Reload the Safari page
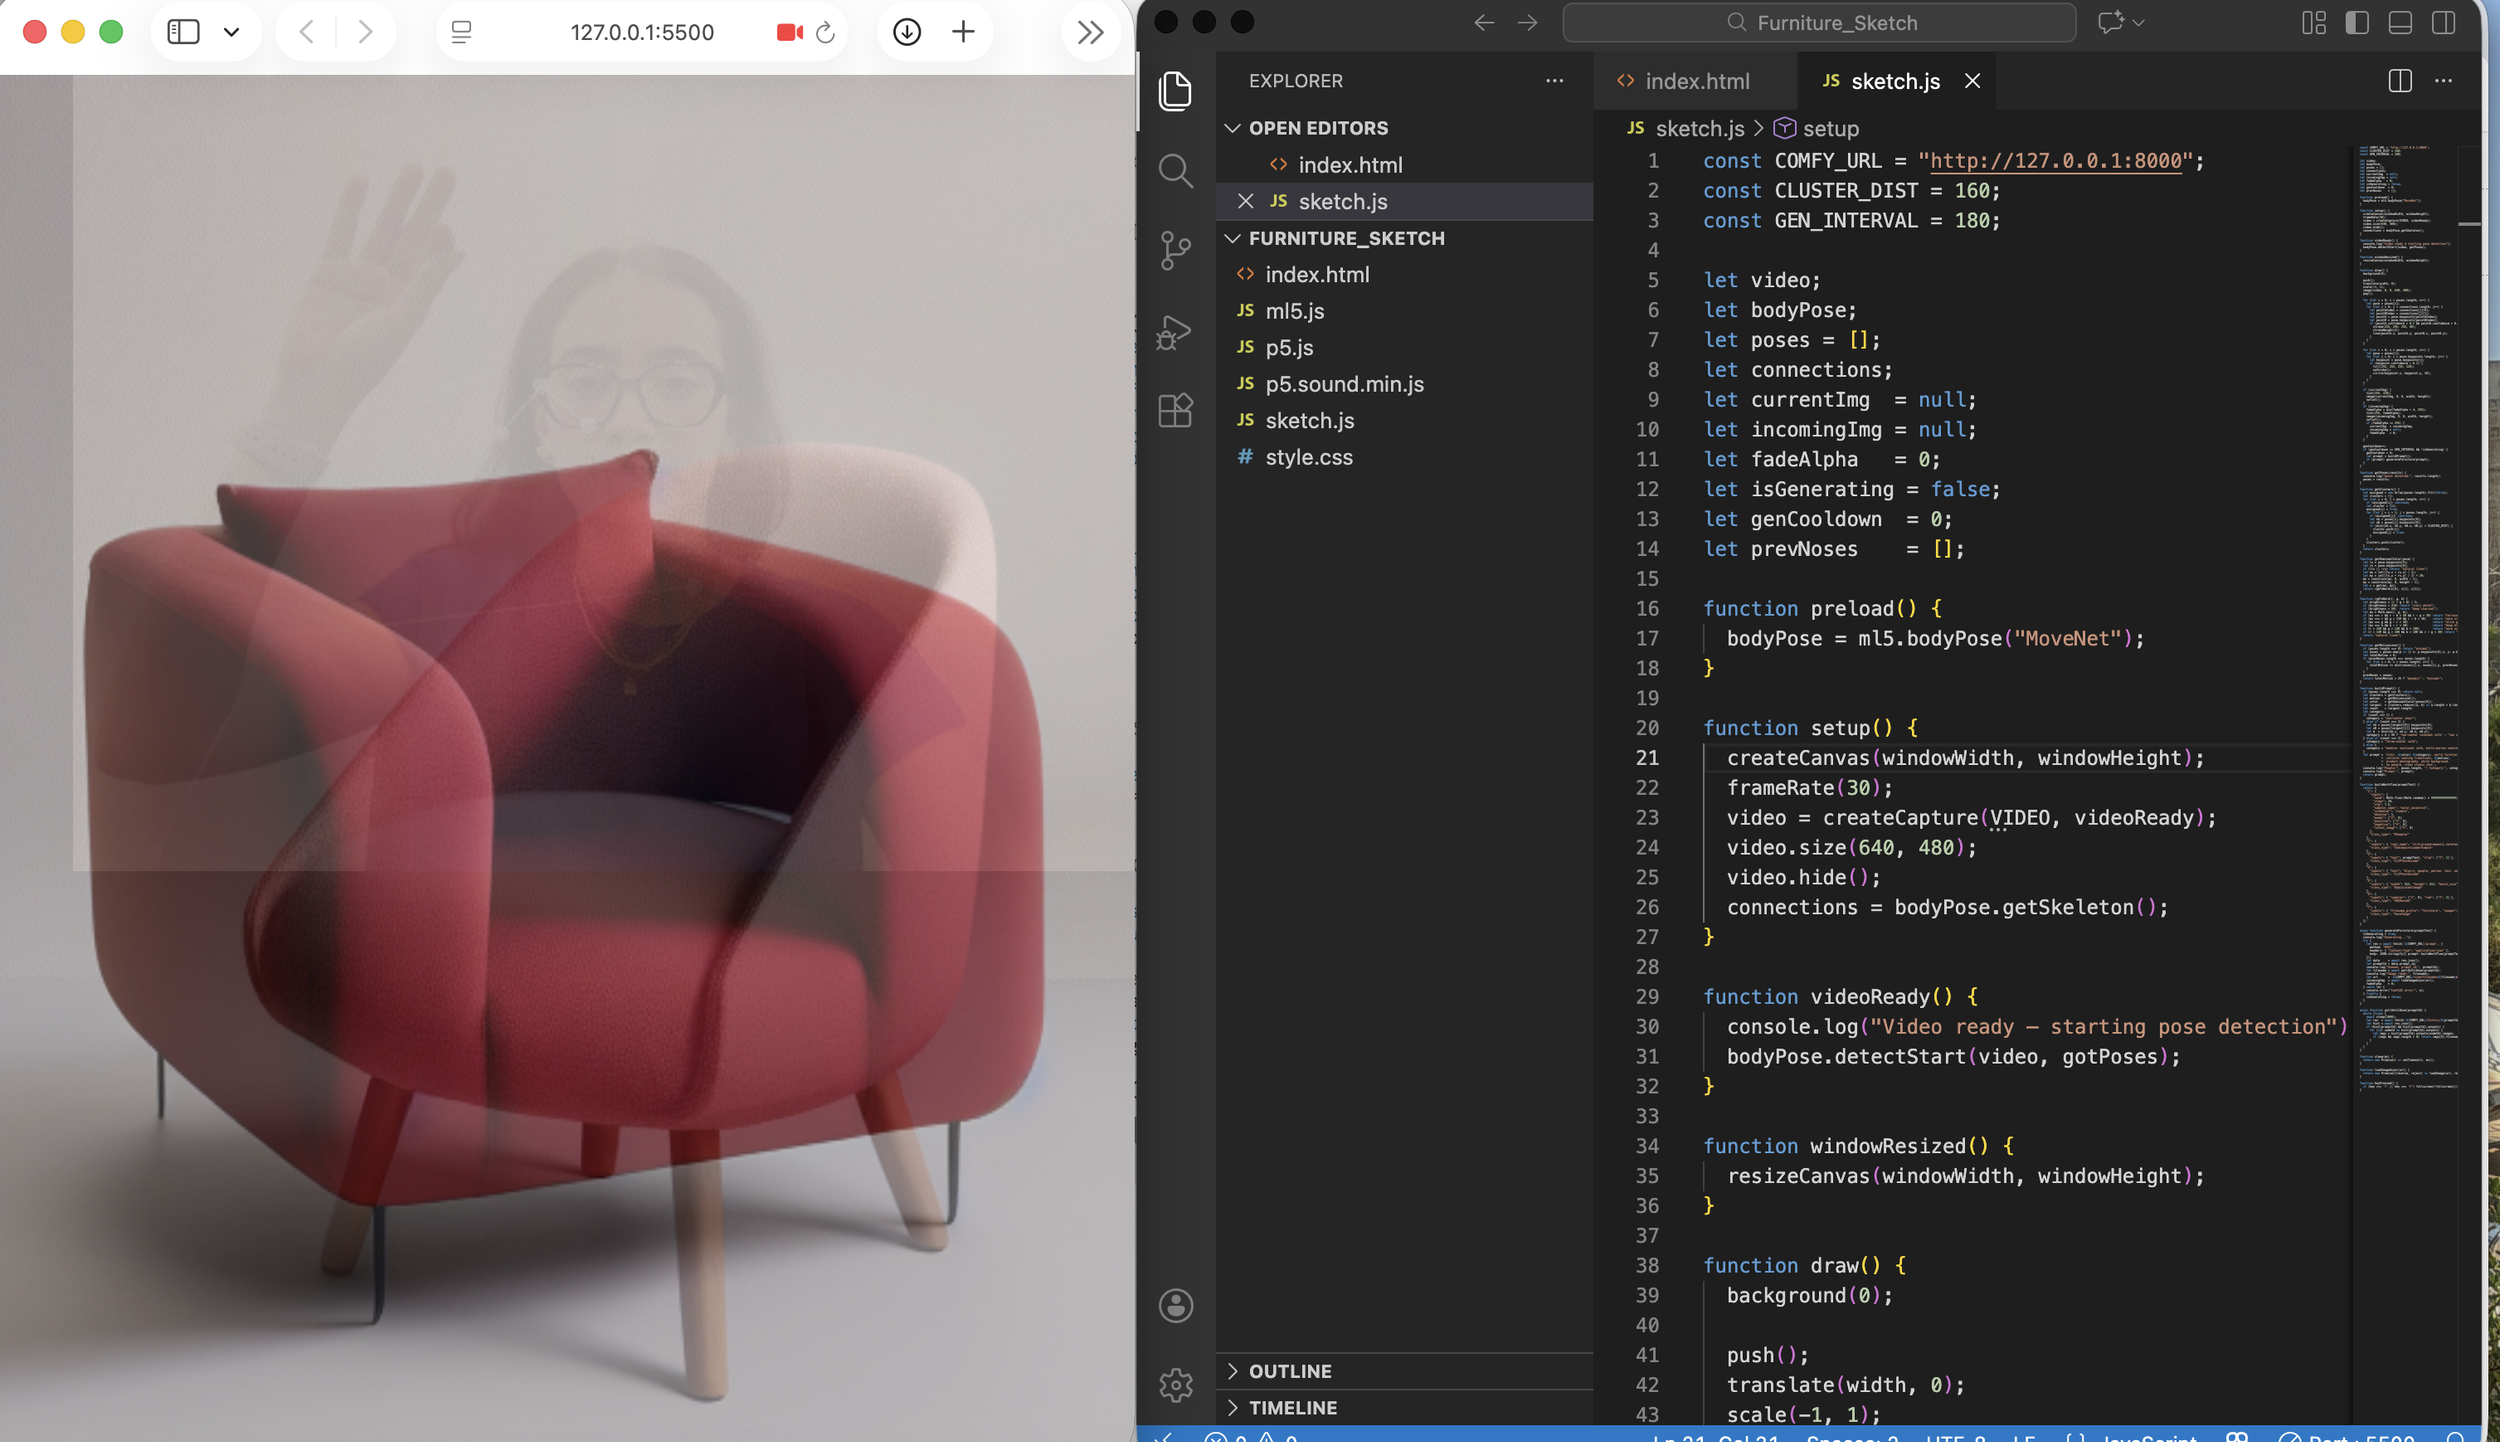The image size is (2500, 1442). click(825, 32)
